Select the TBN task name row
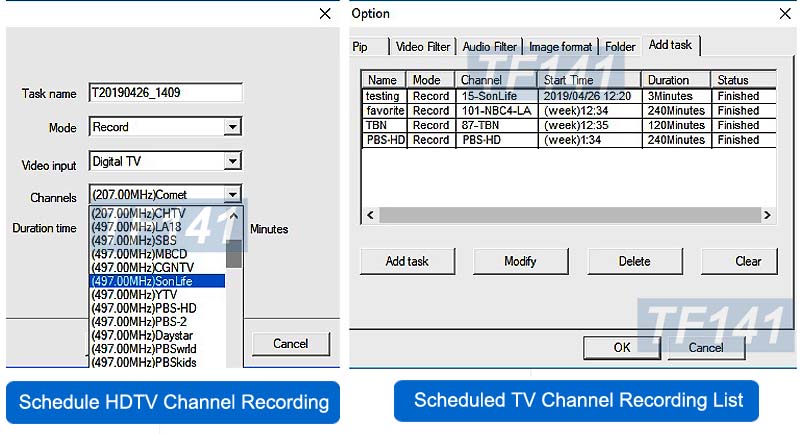 point(569,125)
